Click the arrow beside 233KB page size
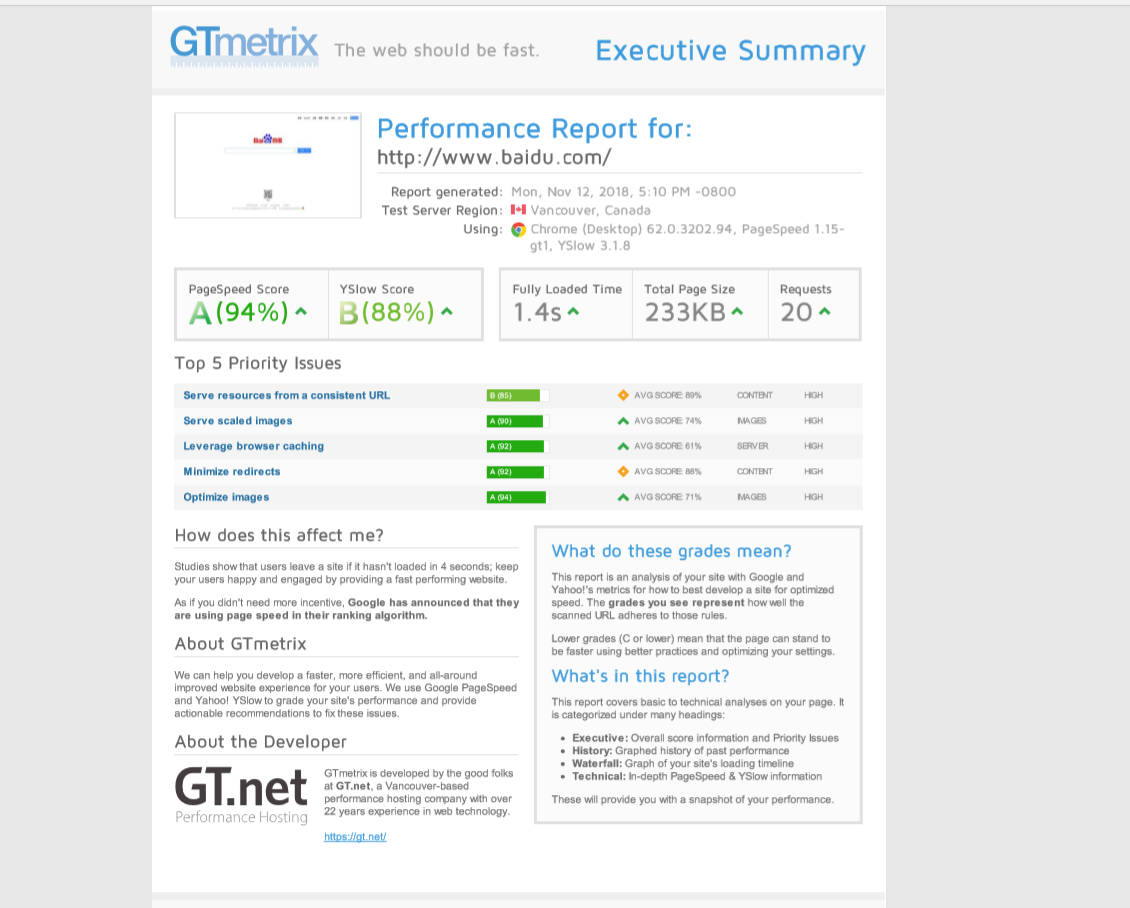Image resolution: width=1130 pixels, height=908 pixels. click(737, 312)
